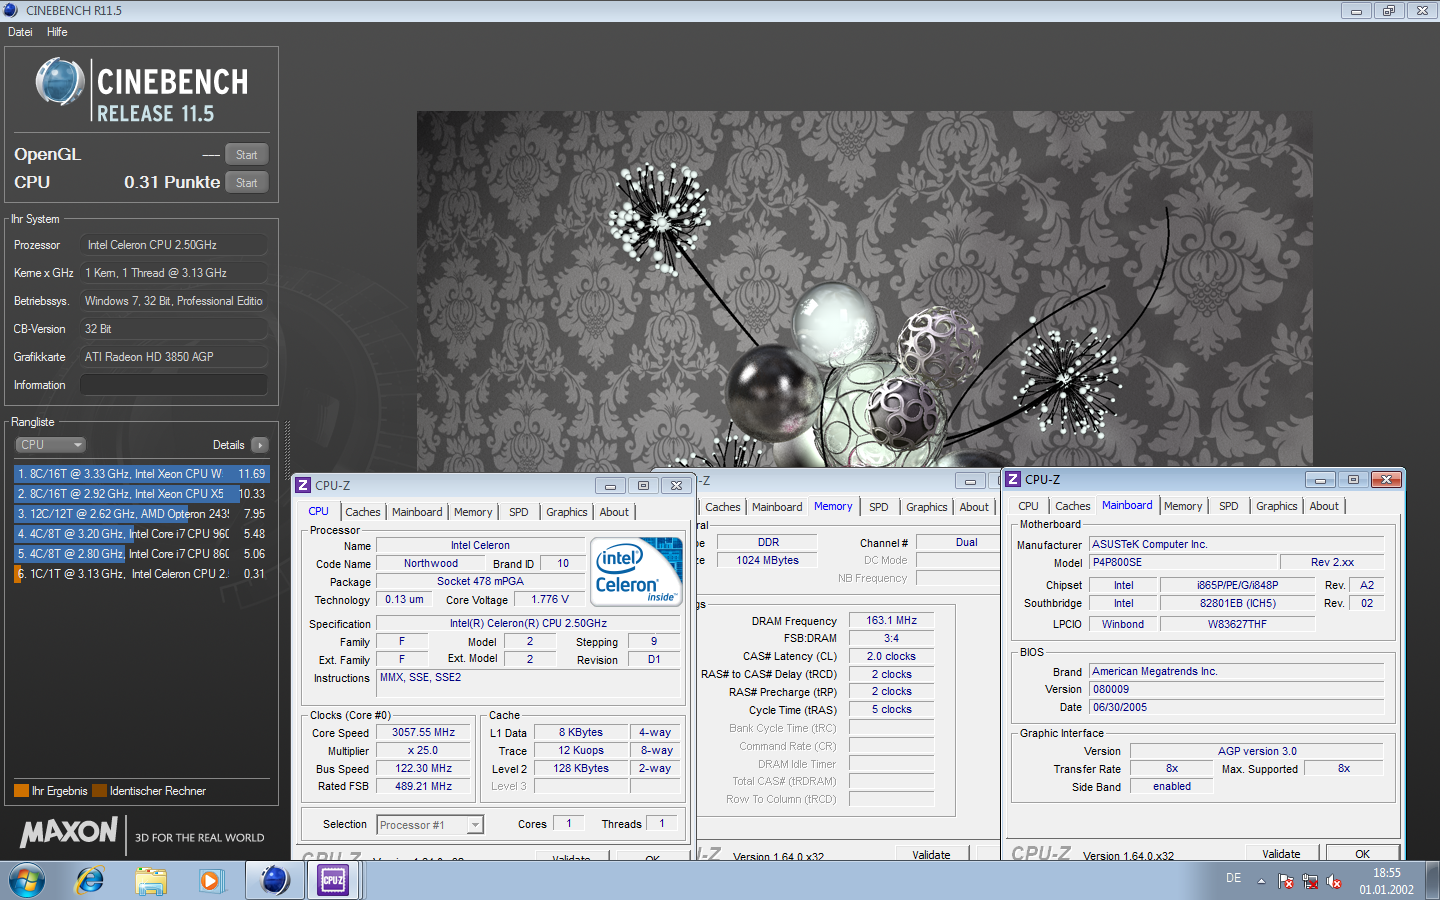Open CPU tab in Mainboard CPU-Z window
The image size is (1440, 900).
pos(1028,506)
